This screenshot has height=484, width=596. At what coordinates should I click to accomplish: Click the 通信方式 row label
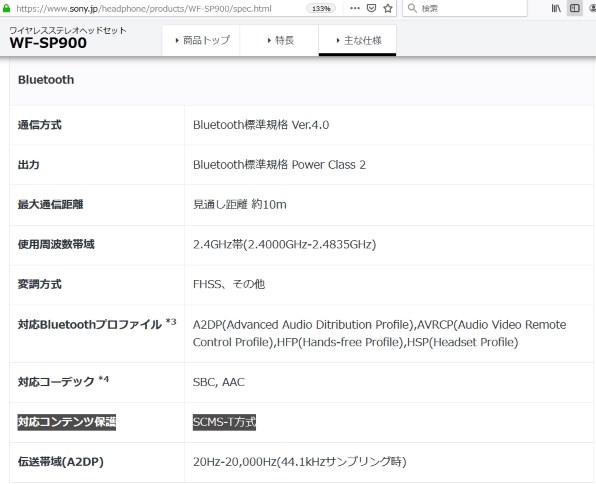pos(40,125)
